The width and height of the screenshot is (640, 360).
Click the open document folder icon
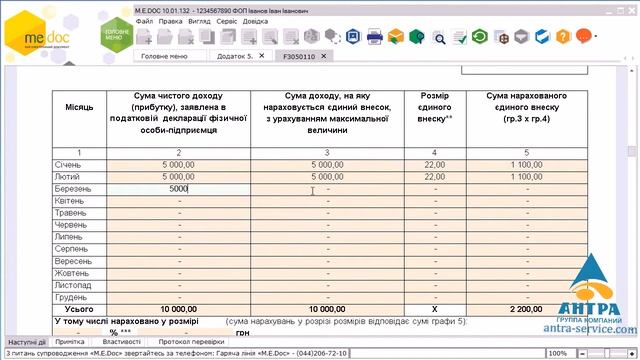[165, 37]
